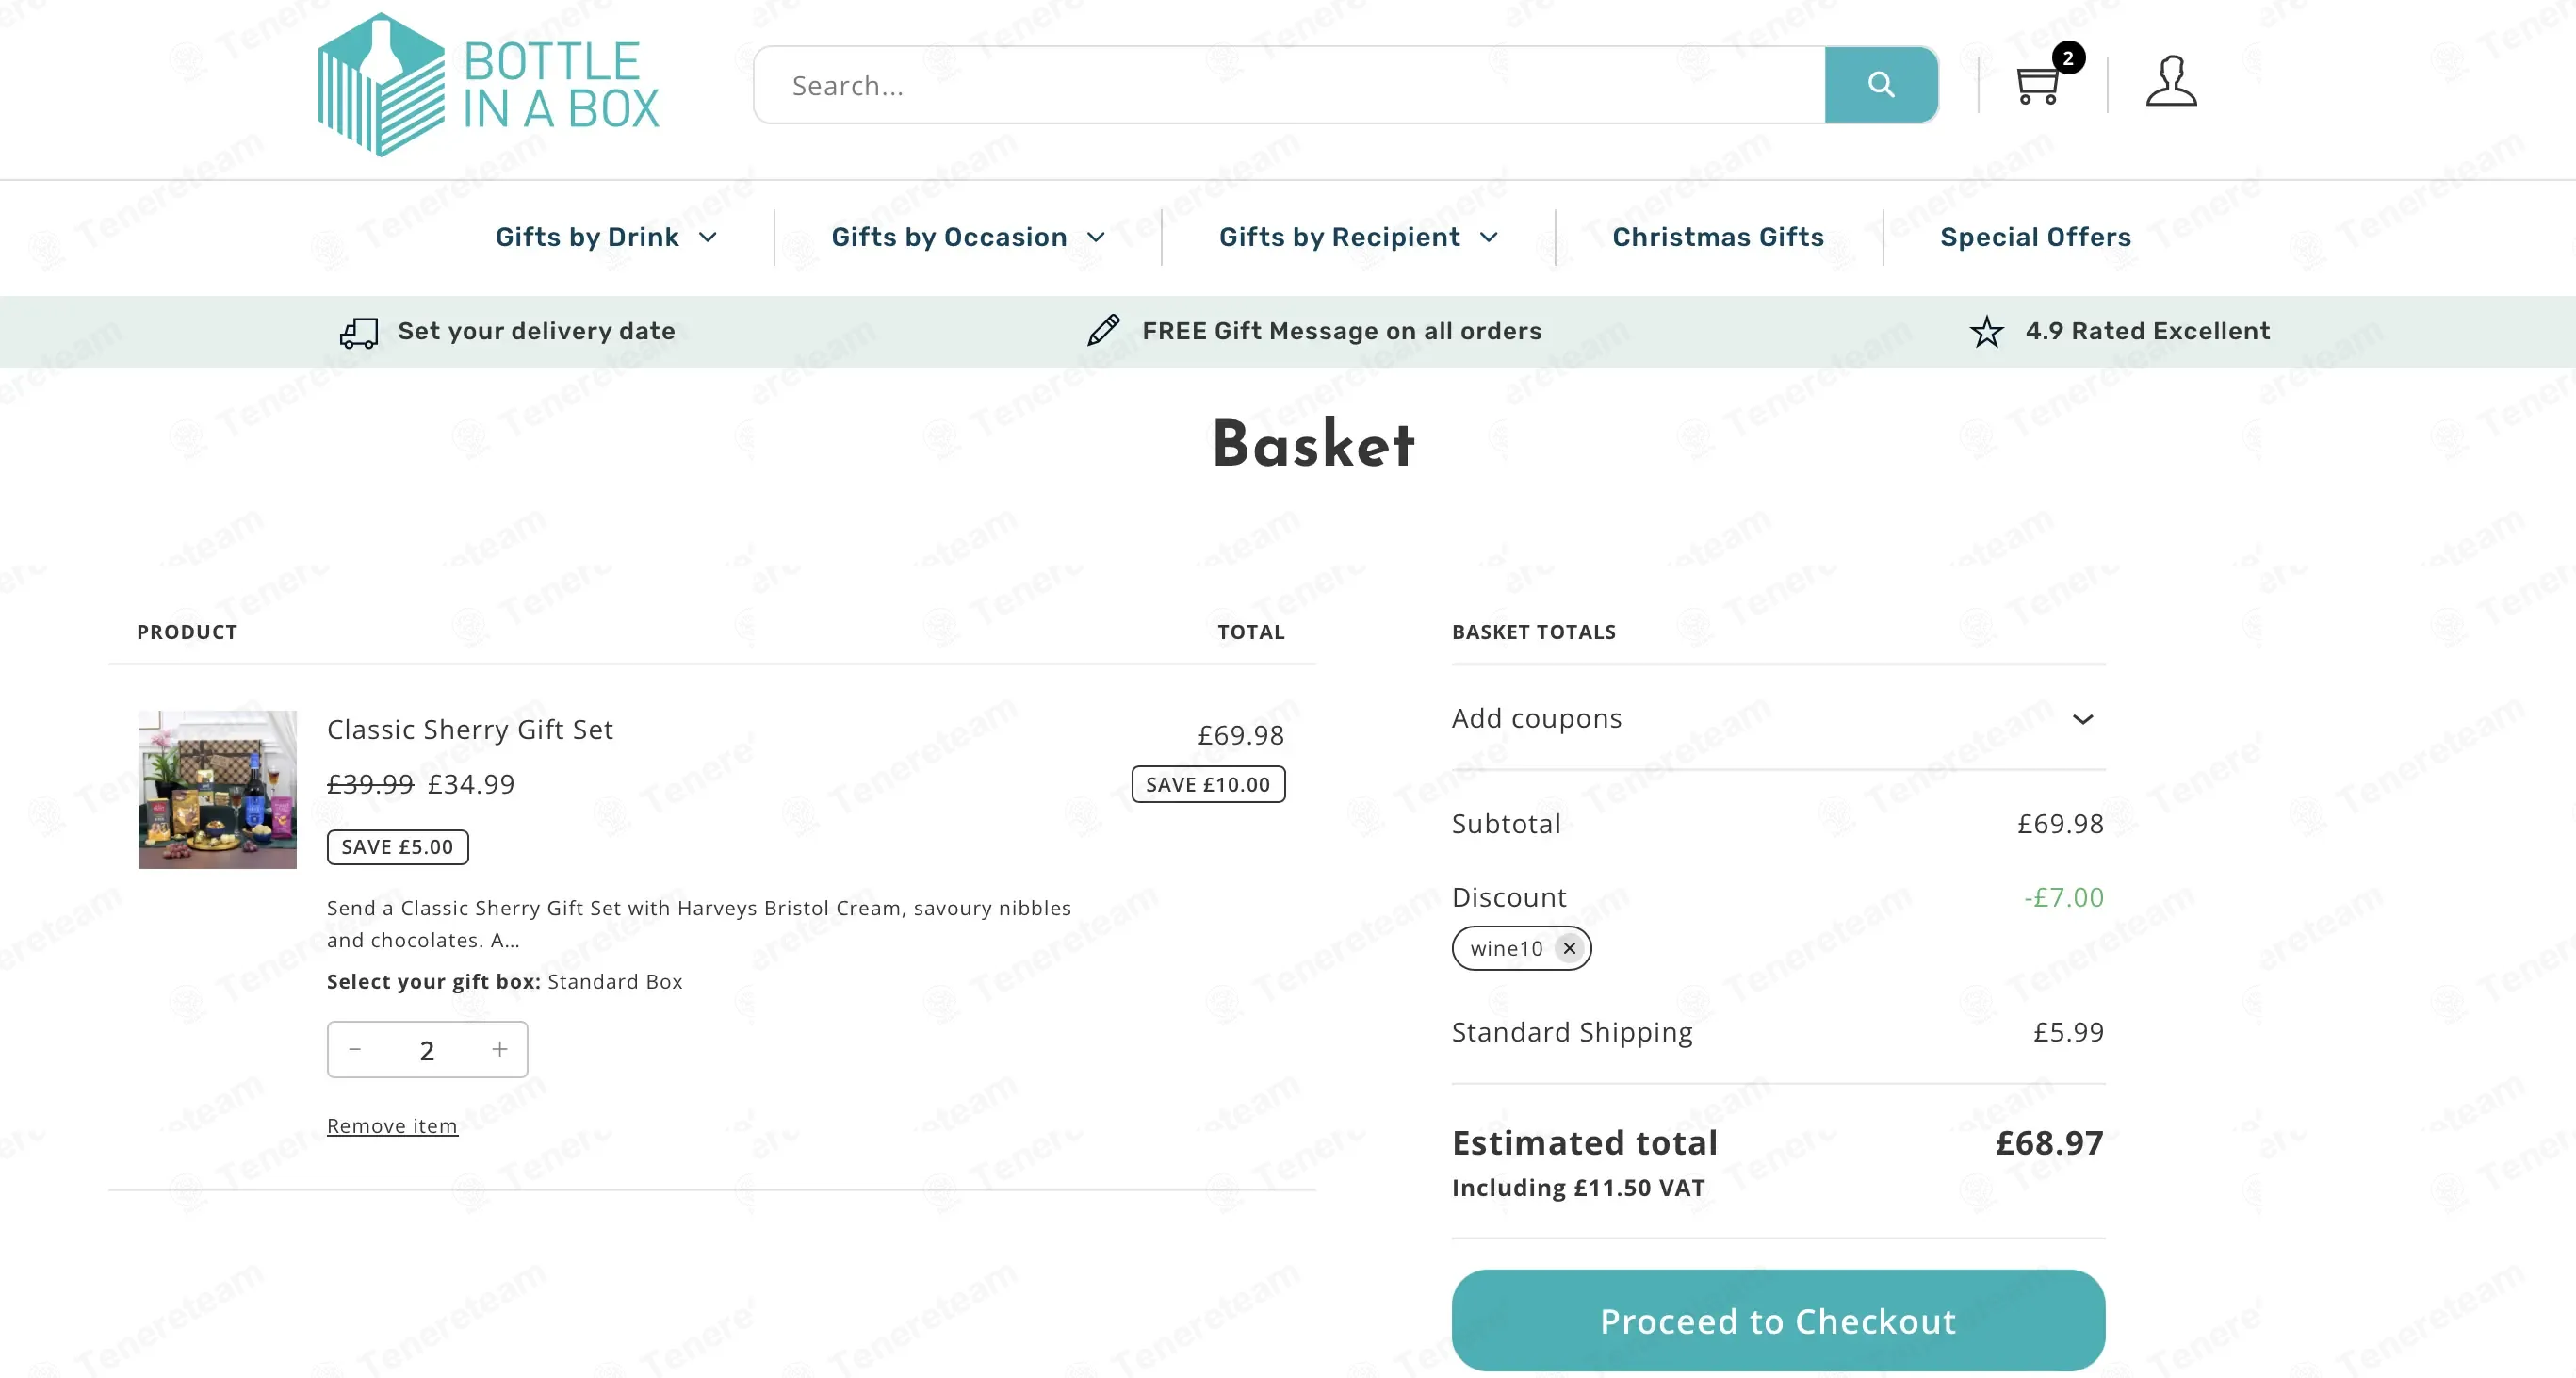This screenshot has width=2576, height=1378.
Task: Click the pencil gift message icon
Action: 1104,330
